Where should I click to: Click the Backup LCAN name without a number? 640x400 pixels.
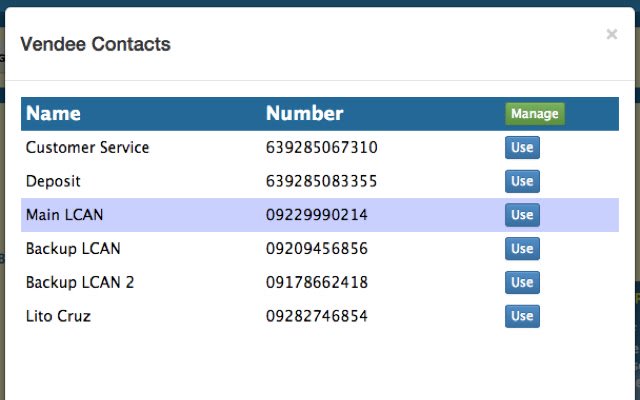73,249
